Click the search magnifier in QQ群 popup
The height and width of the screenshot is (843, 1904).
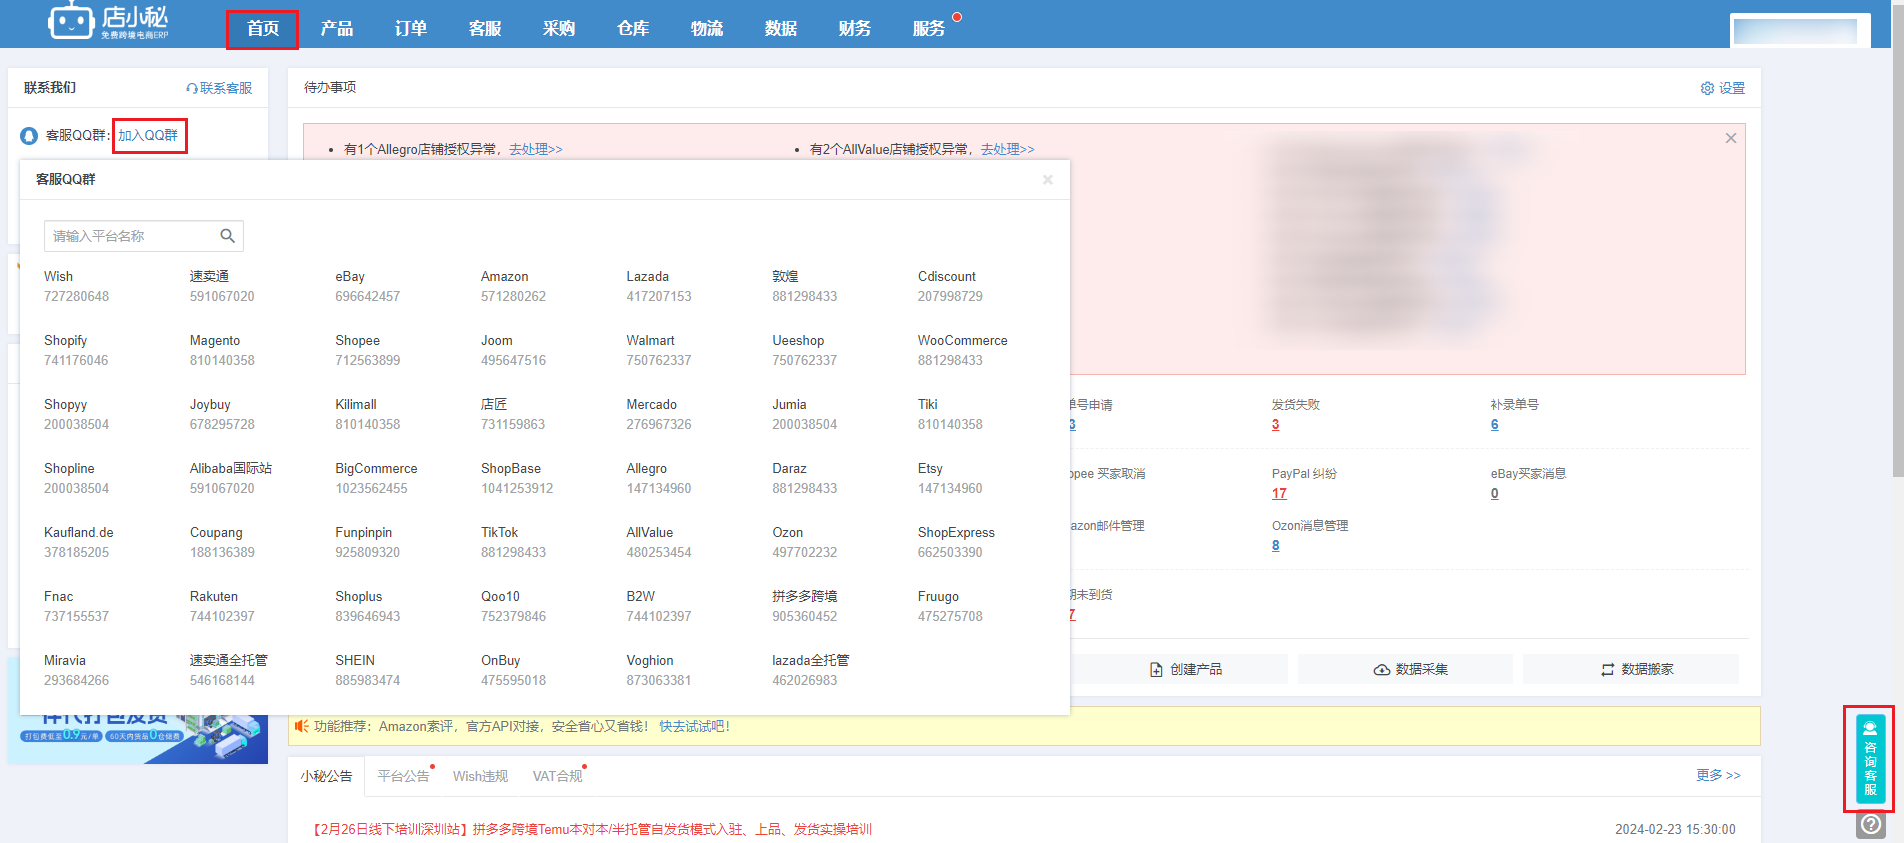(227, 236)
